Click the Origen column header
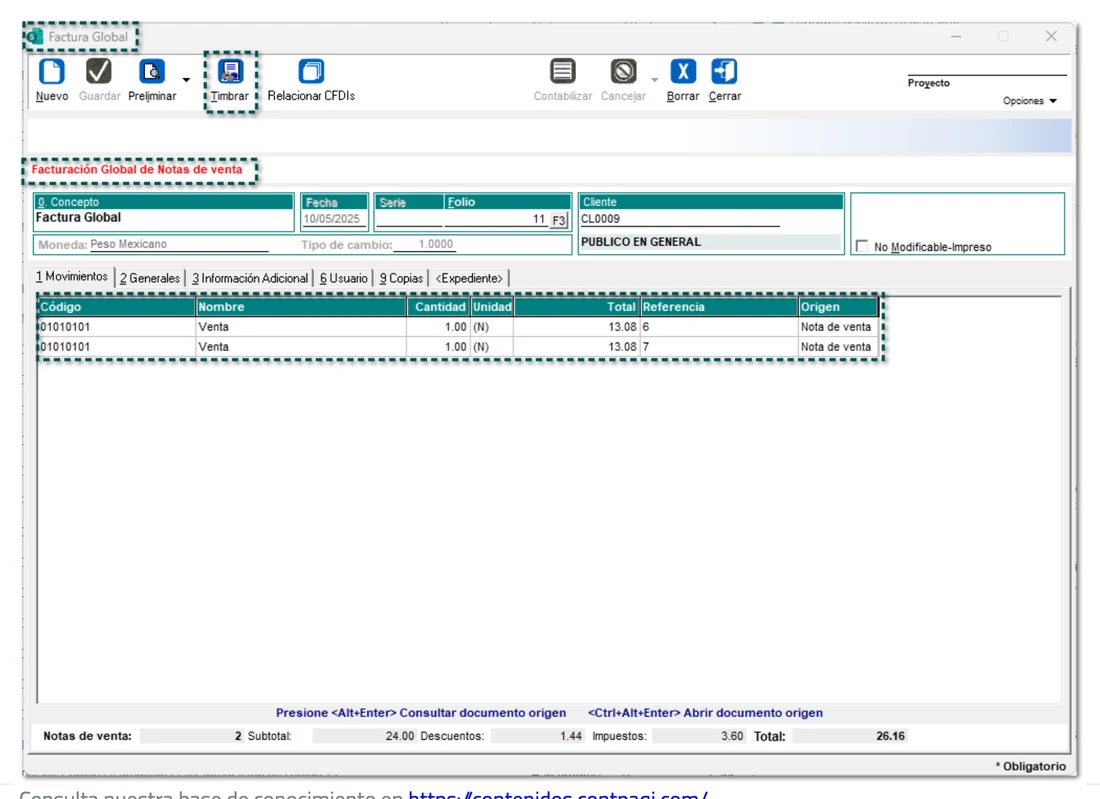Image resolution: width=1100 pixels, height=799 pixels. tap(838, 307)
